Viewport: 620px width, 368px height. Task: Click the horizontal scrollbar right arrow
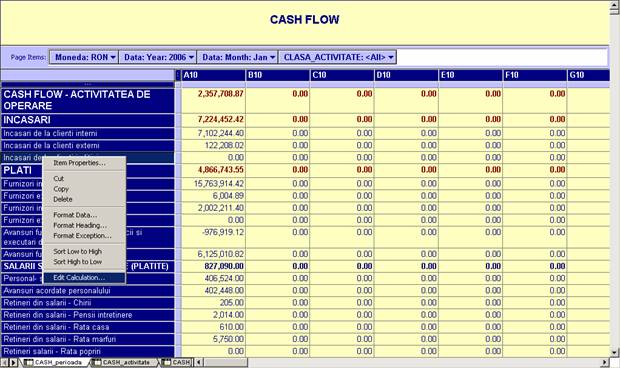(605, 362)
